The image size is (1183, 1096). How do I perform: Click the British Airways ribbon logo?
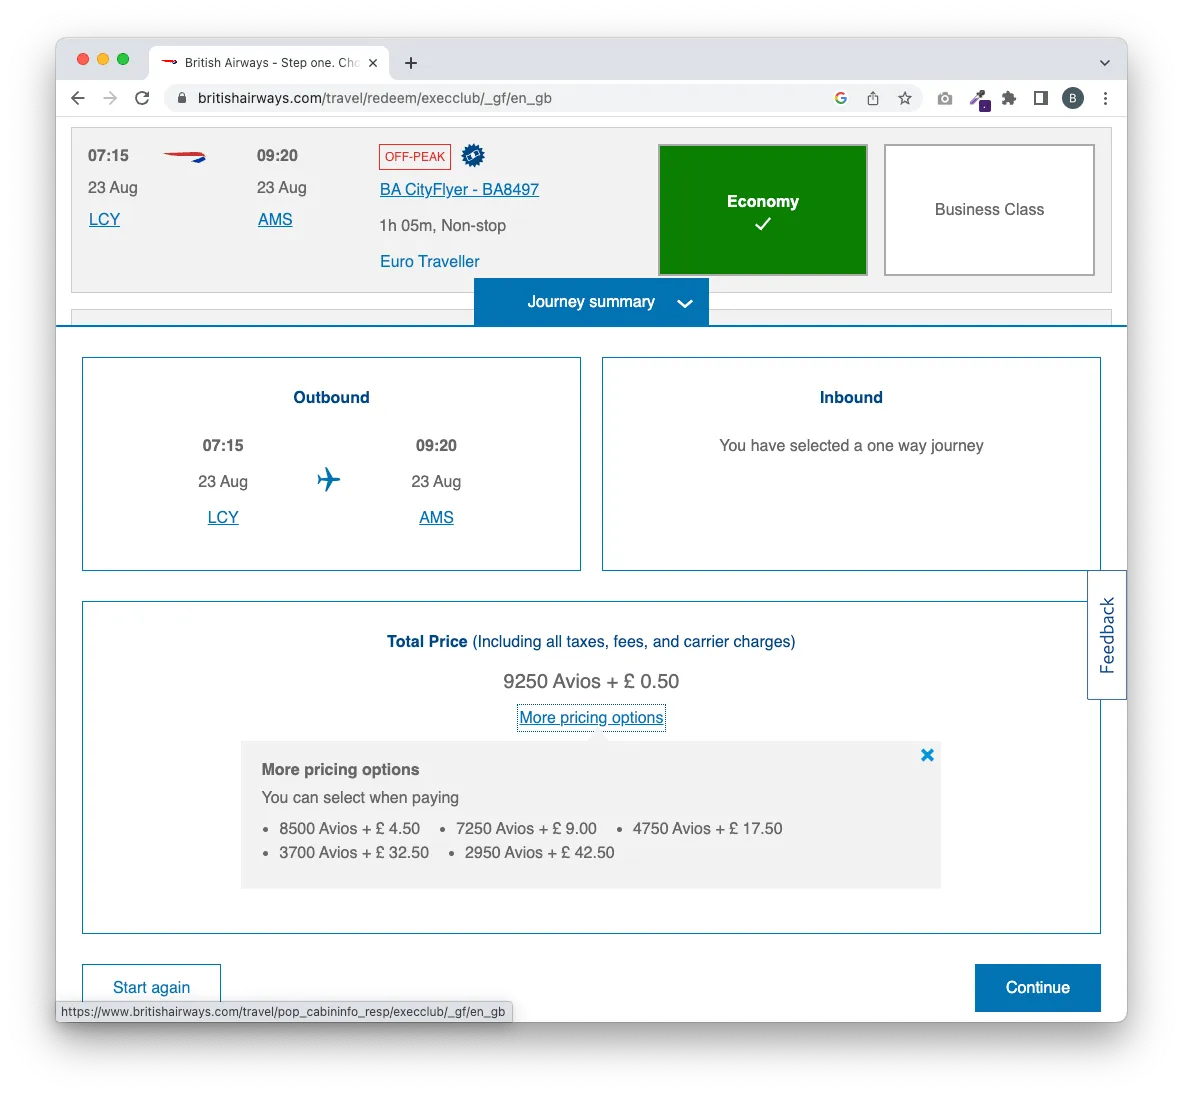tap(185, 156)
